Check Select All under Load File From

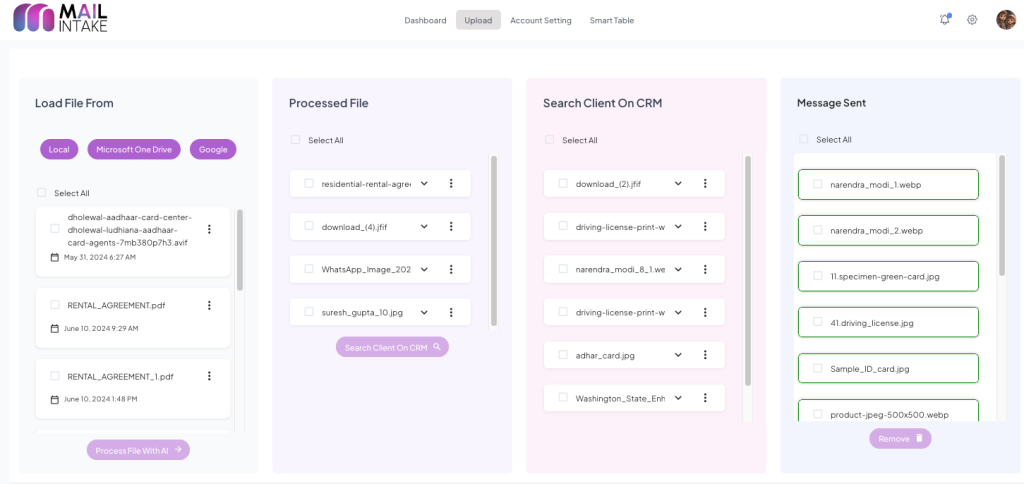click(x=41, y=193)
